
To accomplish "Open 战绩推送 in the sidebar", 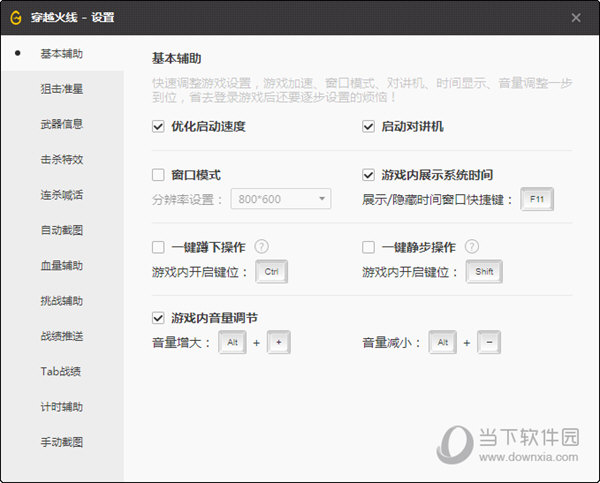I will [x=62, y=336].
